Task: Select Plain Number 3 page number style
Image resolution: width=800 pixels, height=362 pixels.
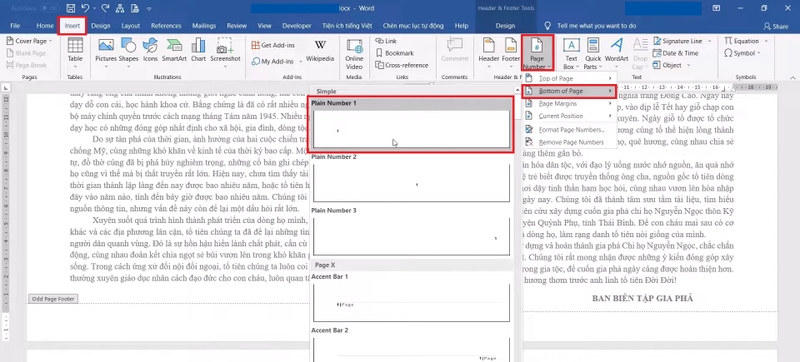Action: (x=411, y=232)
